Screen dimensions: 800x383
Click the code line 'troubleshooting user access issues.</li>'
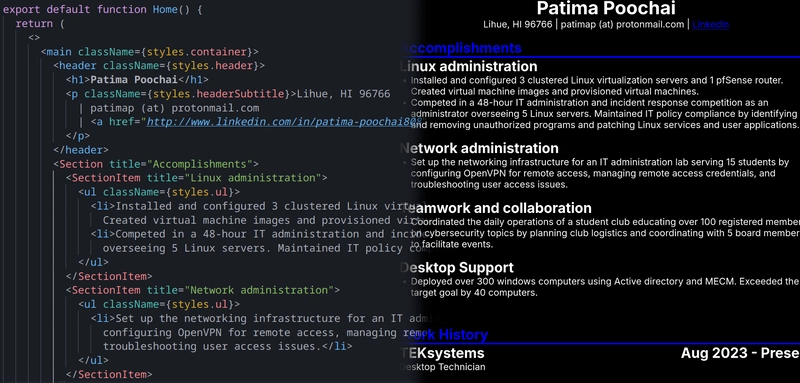pos(228,346)
